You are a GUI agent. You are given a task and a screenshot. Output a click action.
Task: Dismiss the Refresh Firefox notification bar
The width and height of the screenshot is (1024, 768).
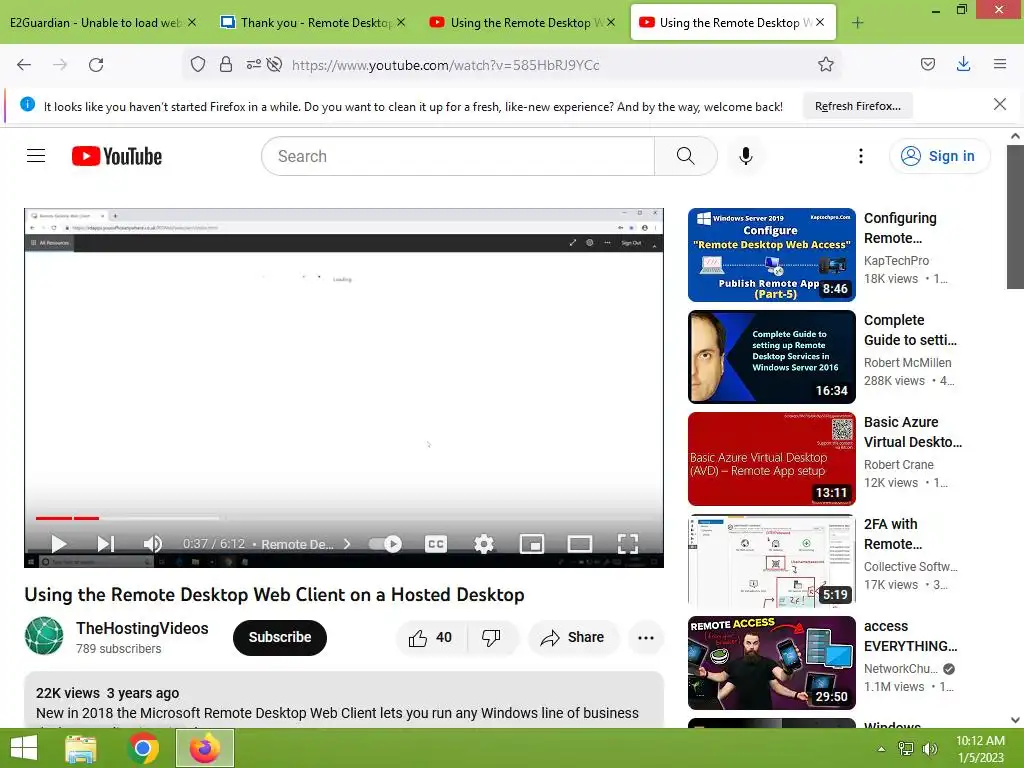(1000, 104)
